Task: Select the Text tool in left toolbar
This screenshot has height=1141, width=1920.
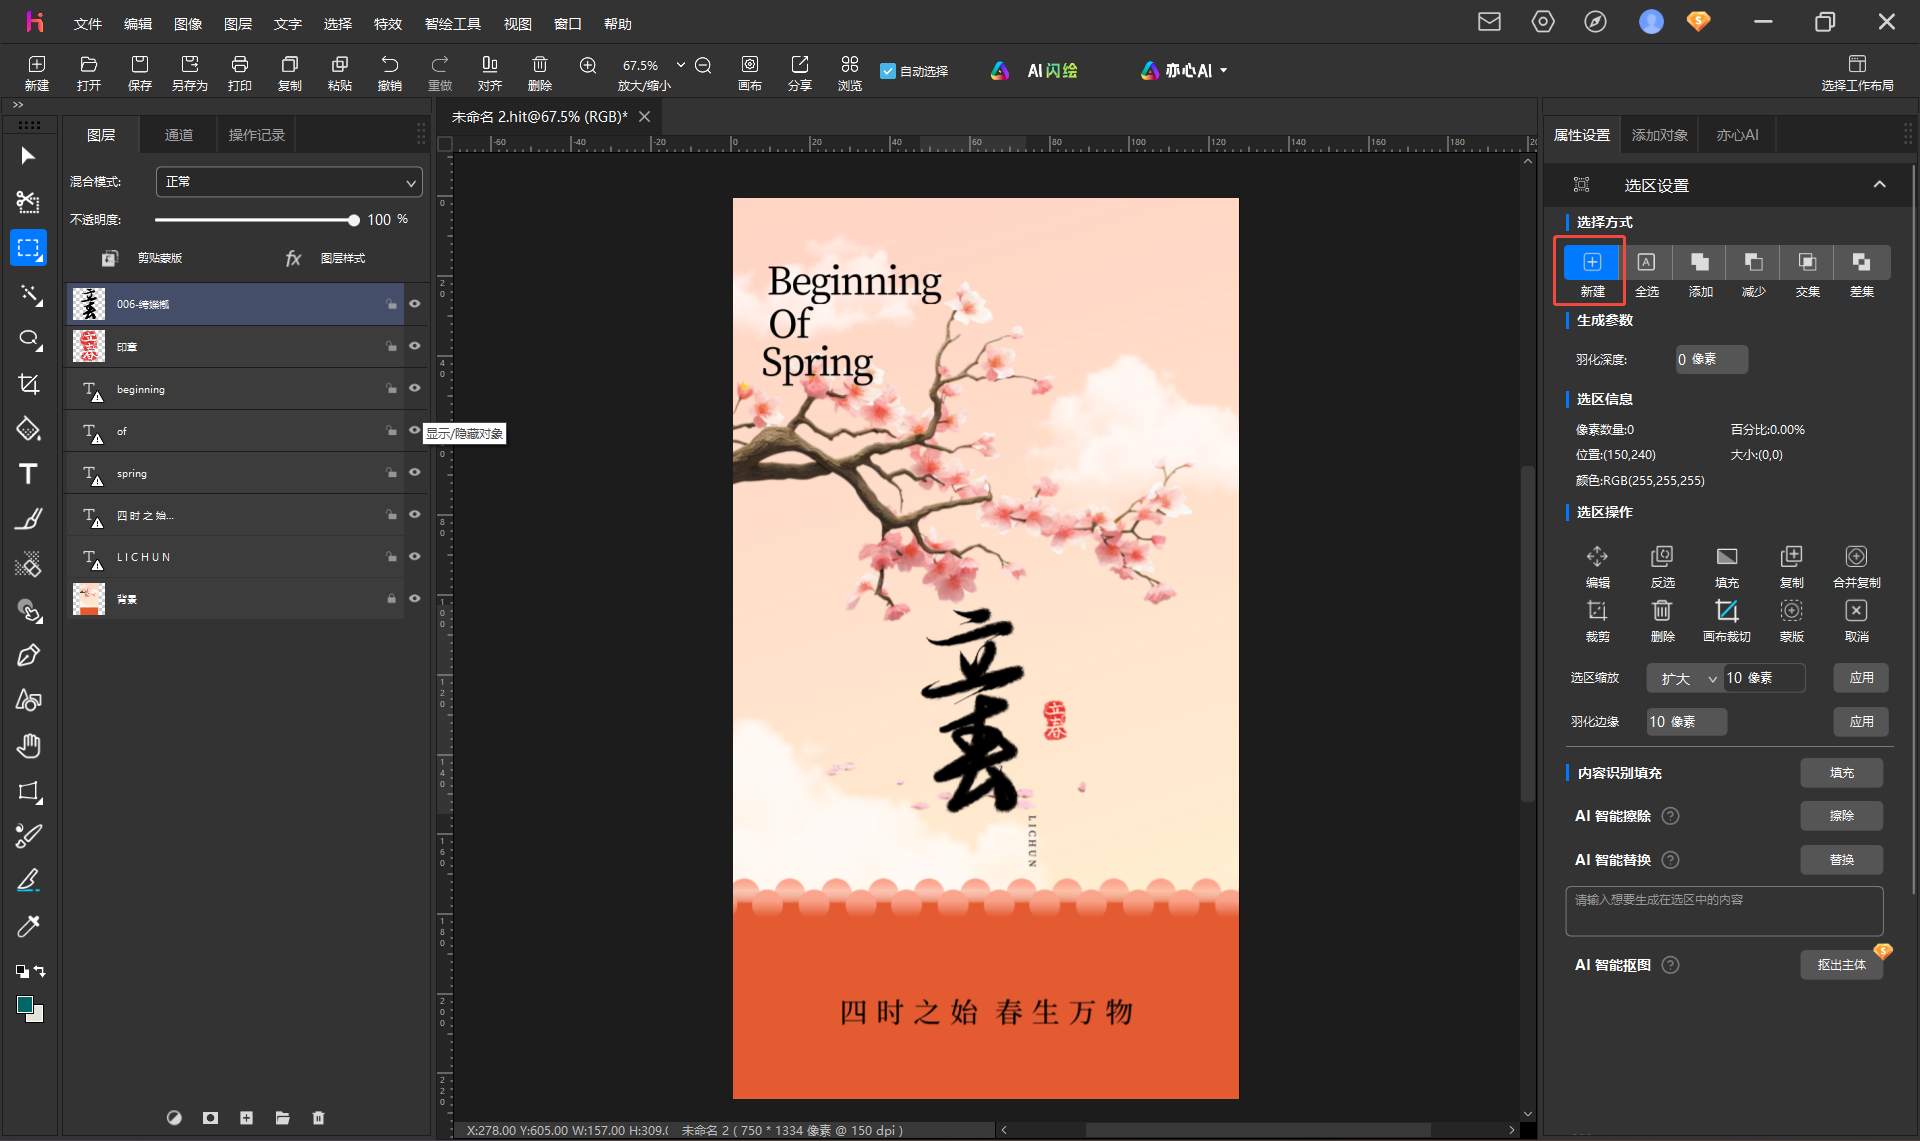Action: tap(28, 474)
